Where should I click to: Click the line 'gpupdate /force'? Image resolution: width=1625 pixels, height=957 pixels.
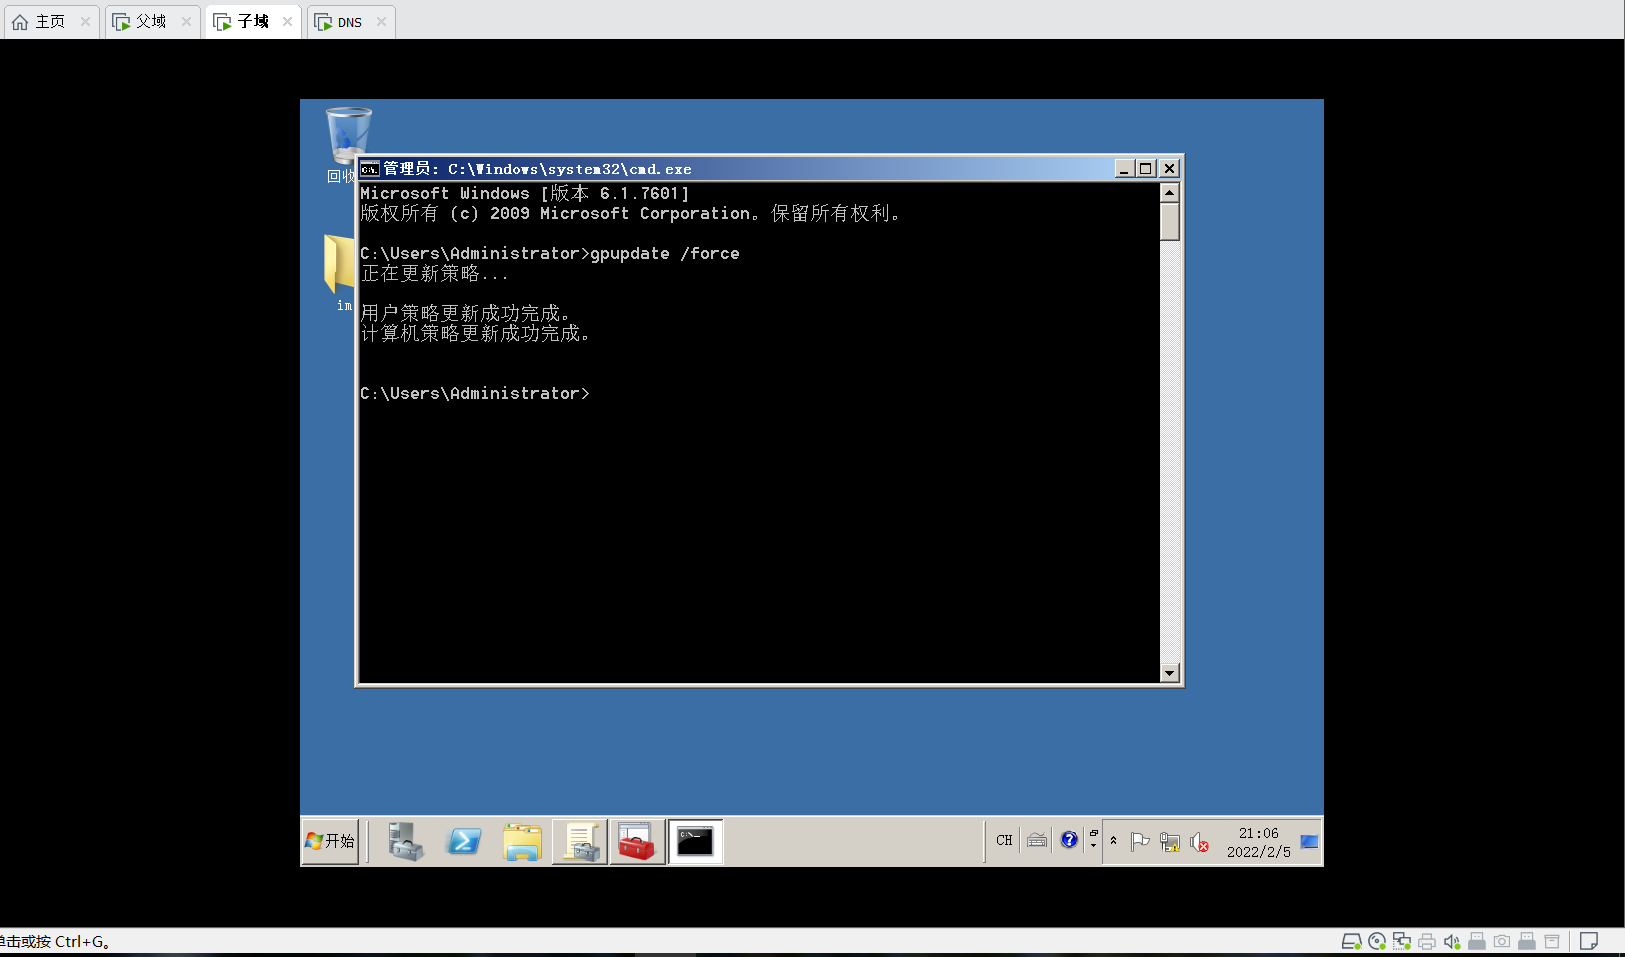(664, 253)
